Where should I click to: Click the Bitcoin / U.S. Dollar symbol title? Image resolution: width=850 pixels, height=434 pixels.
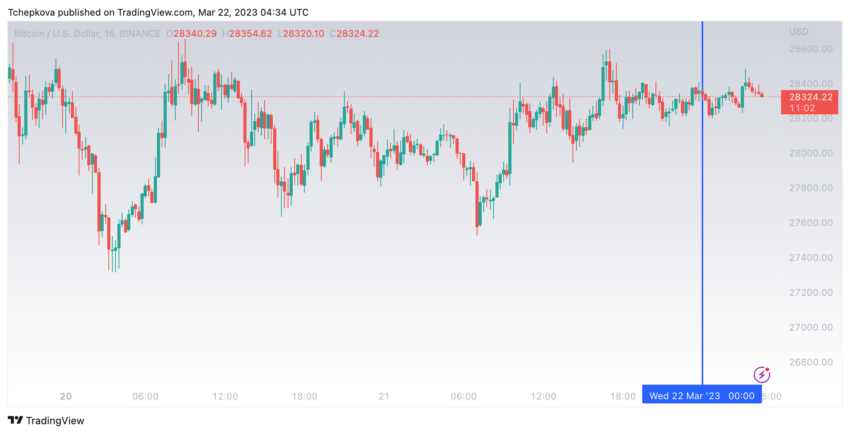(x=56, y=34)
